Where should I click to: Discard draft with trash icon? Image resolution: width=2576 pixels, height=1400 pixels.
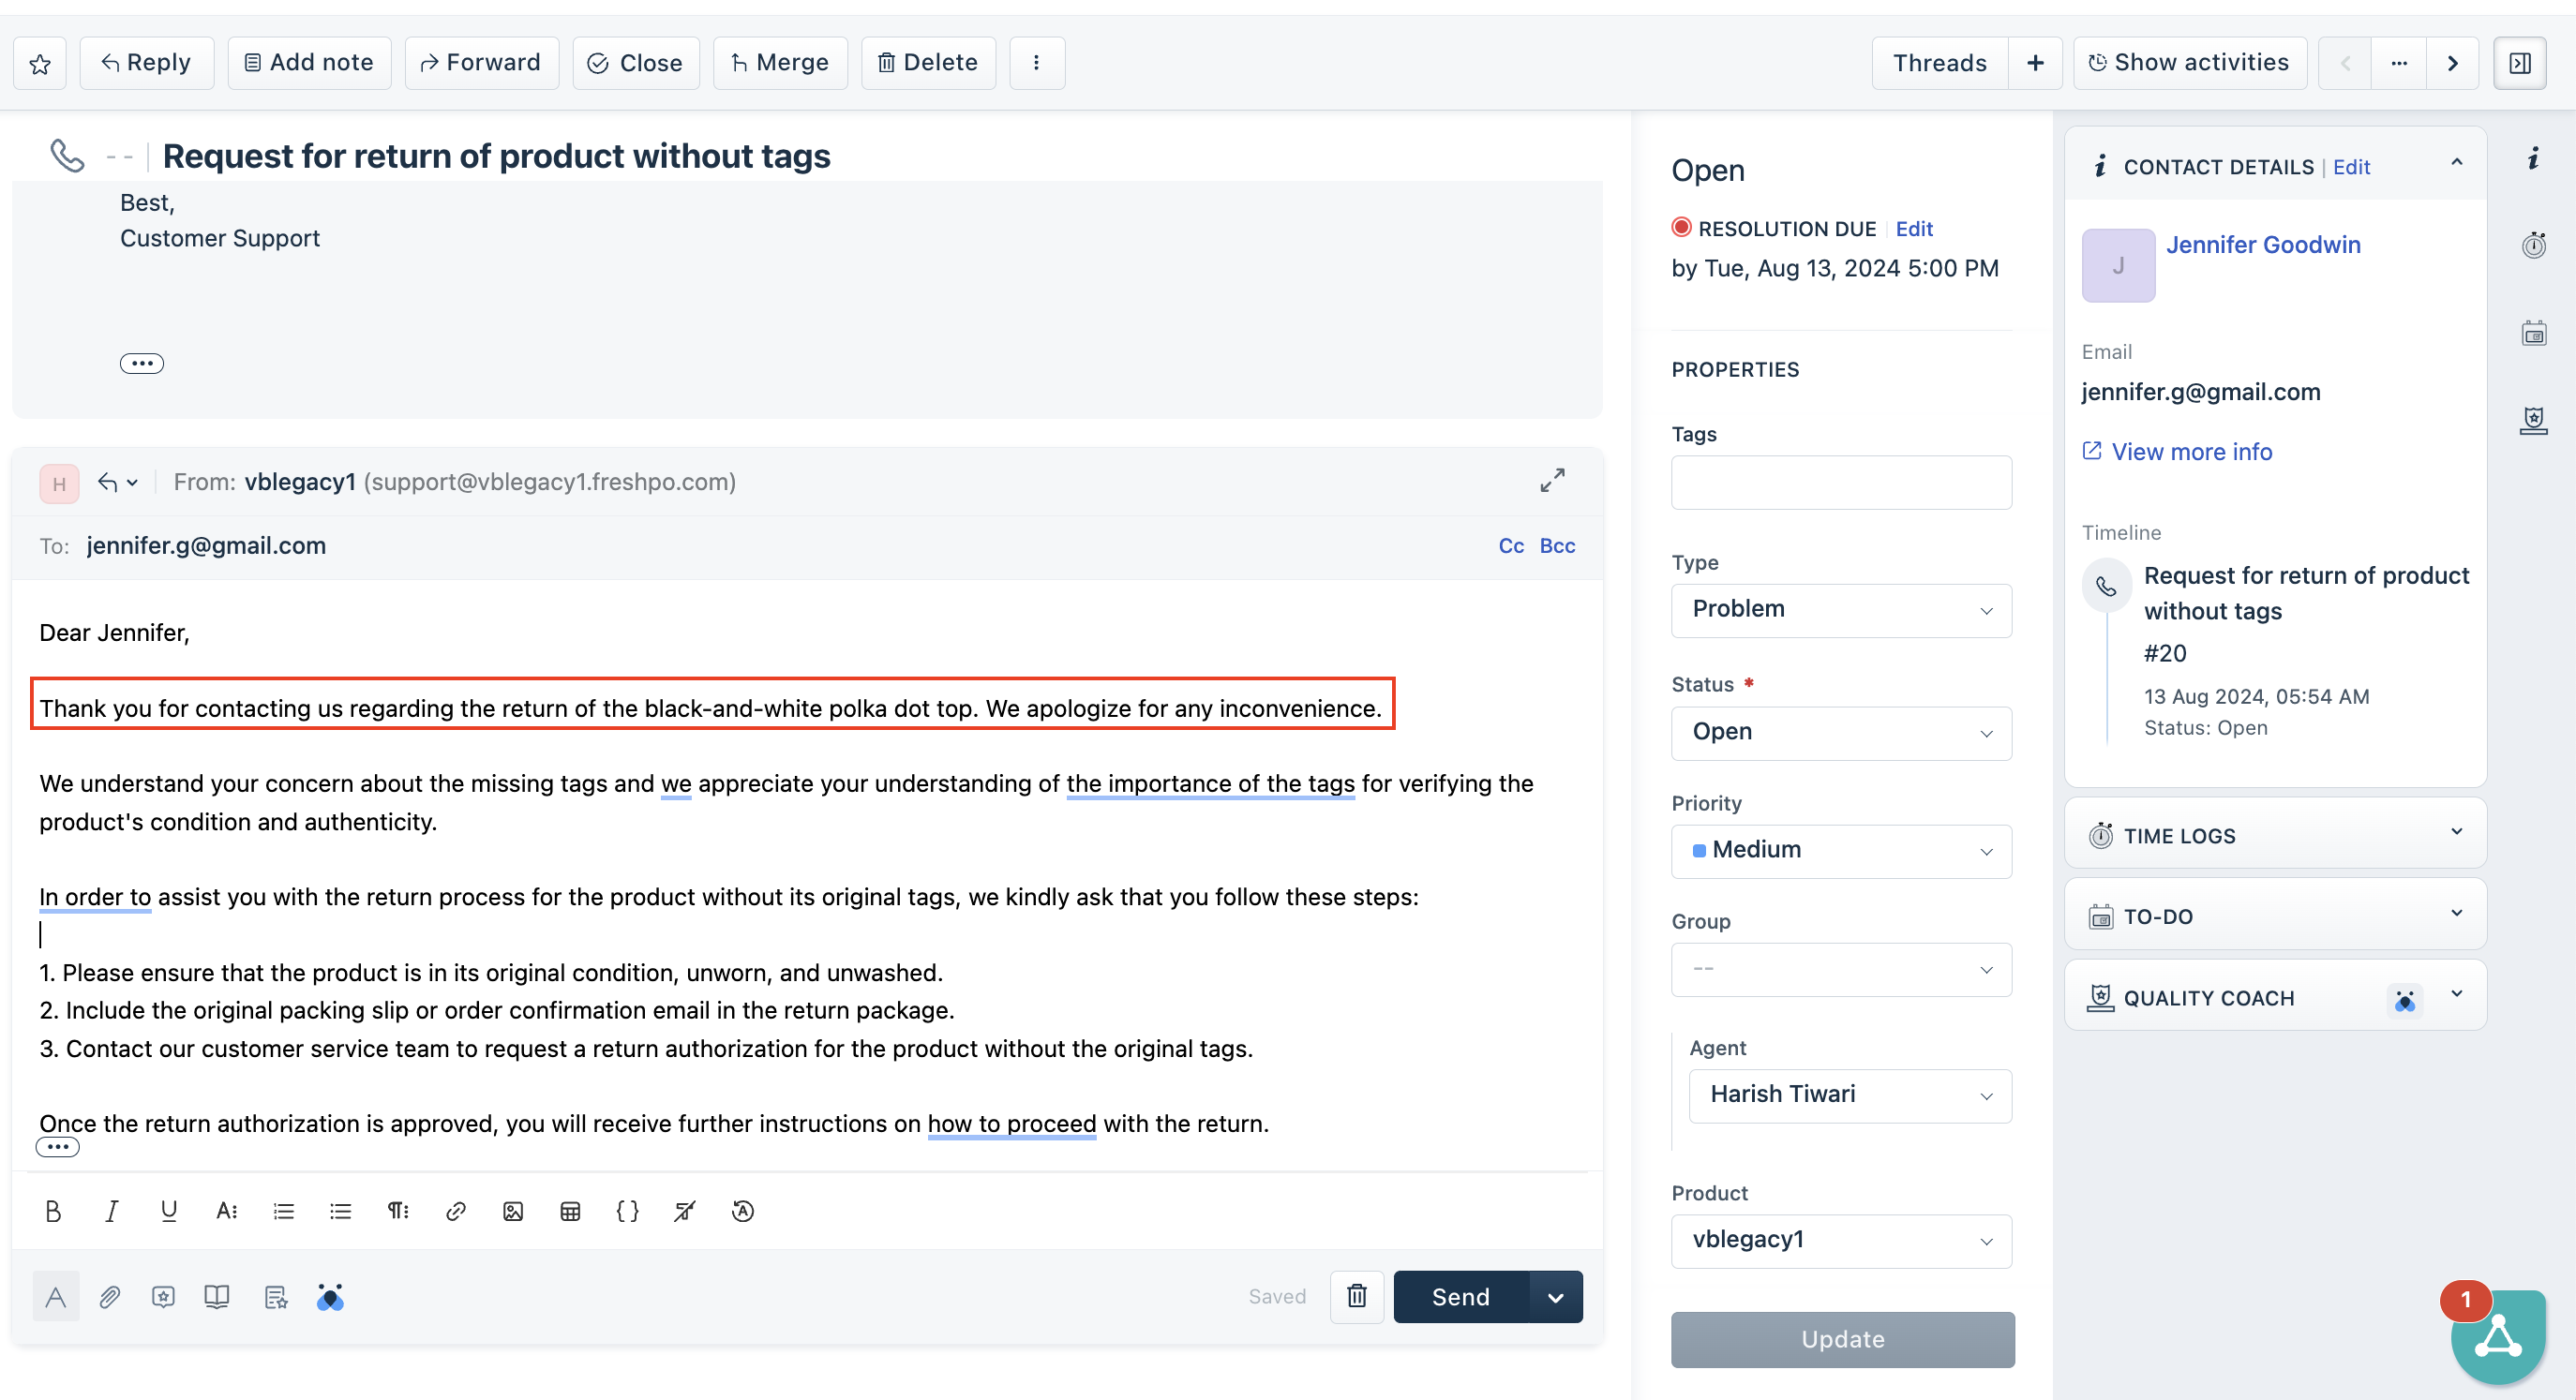(1356, 1296)
